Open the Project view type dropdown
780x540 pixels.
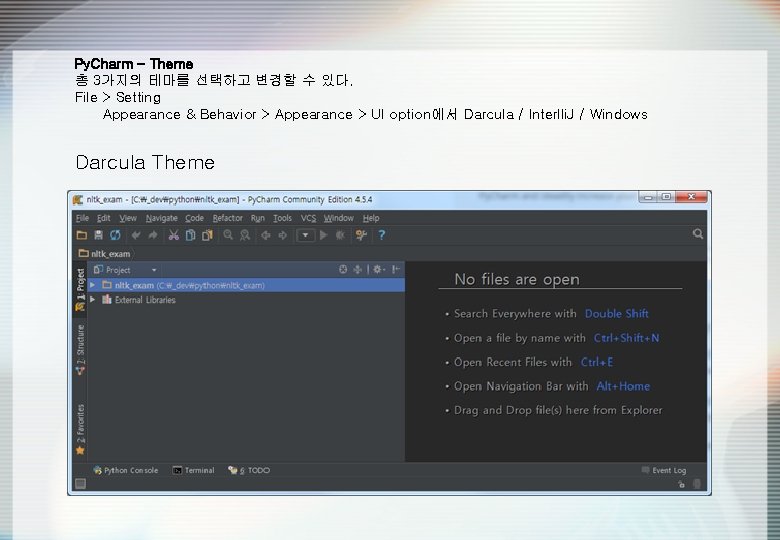coord(154,270)
